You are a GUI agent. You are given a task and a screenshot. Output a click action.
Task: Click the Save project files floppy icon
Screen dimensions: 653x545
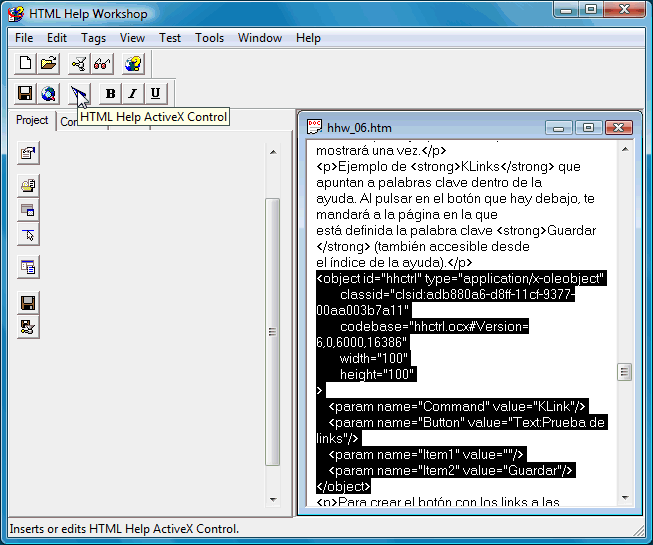coord(28,303)
